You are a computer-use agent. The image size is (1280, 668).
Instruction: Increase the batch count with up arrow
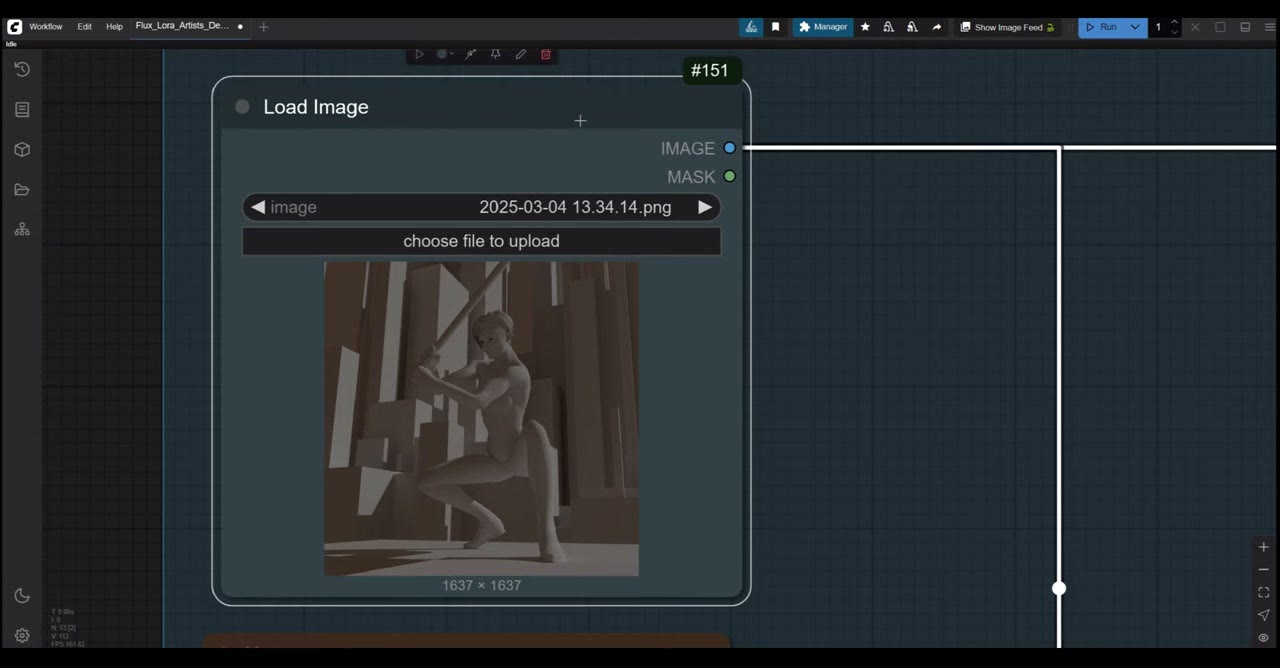1175,22
